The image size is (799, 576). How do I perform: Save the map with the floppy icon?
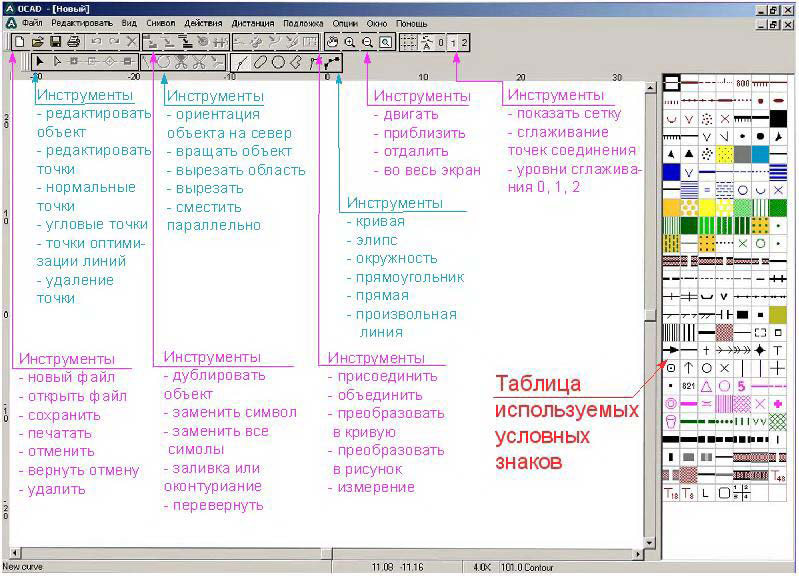click(55, 42)
